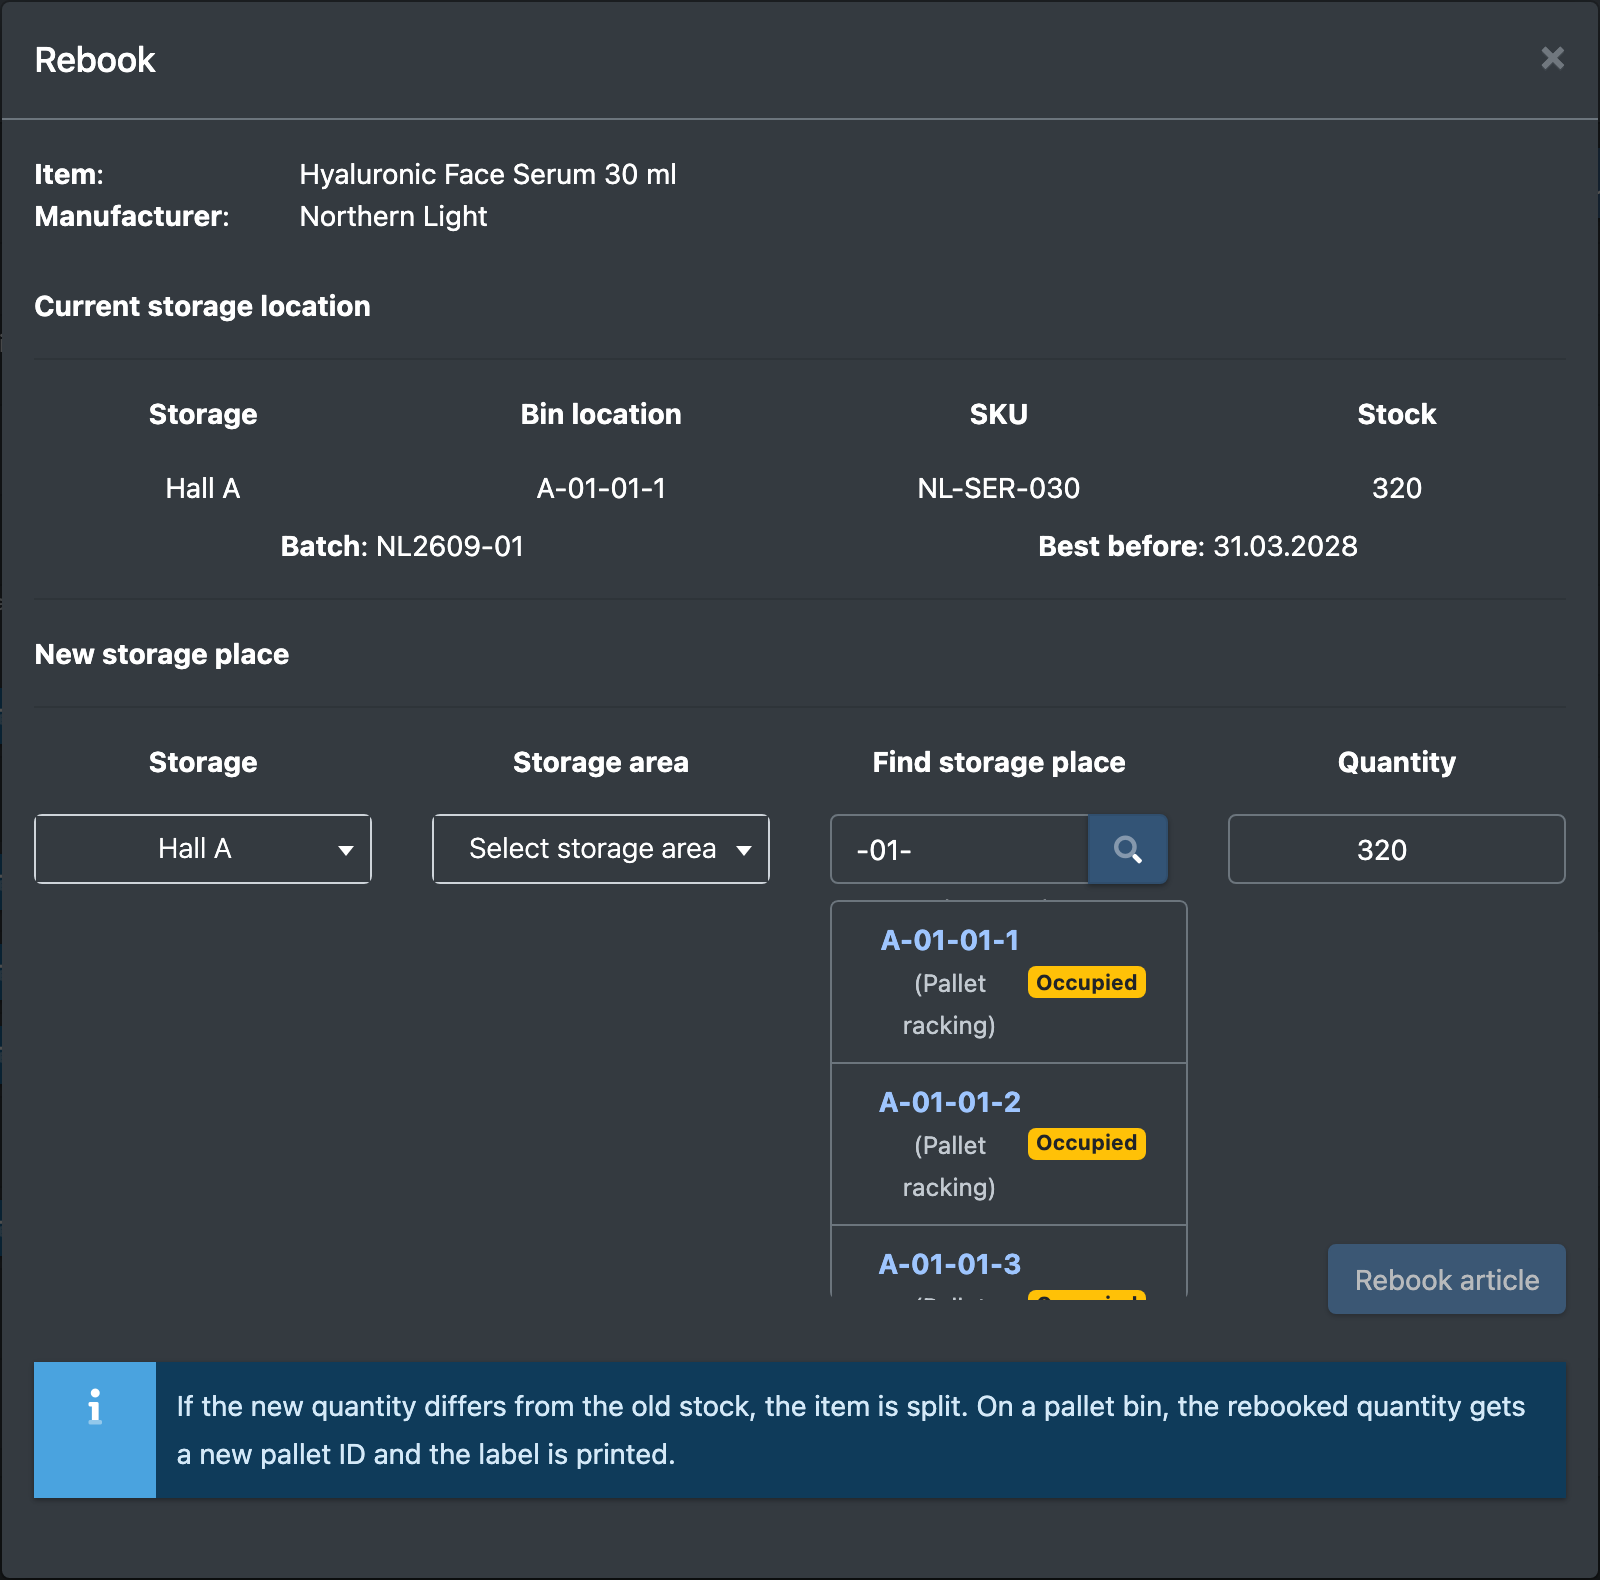Click the Quantity input field showing 320
The width and height of the screenshot is (1600, 1580).
[1396, 849]
